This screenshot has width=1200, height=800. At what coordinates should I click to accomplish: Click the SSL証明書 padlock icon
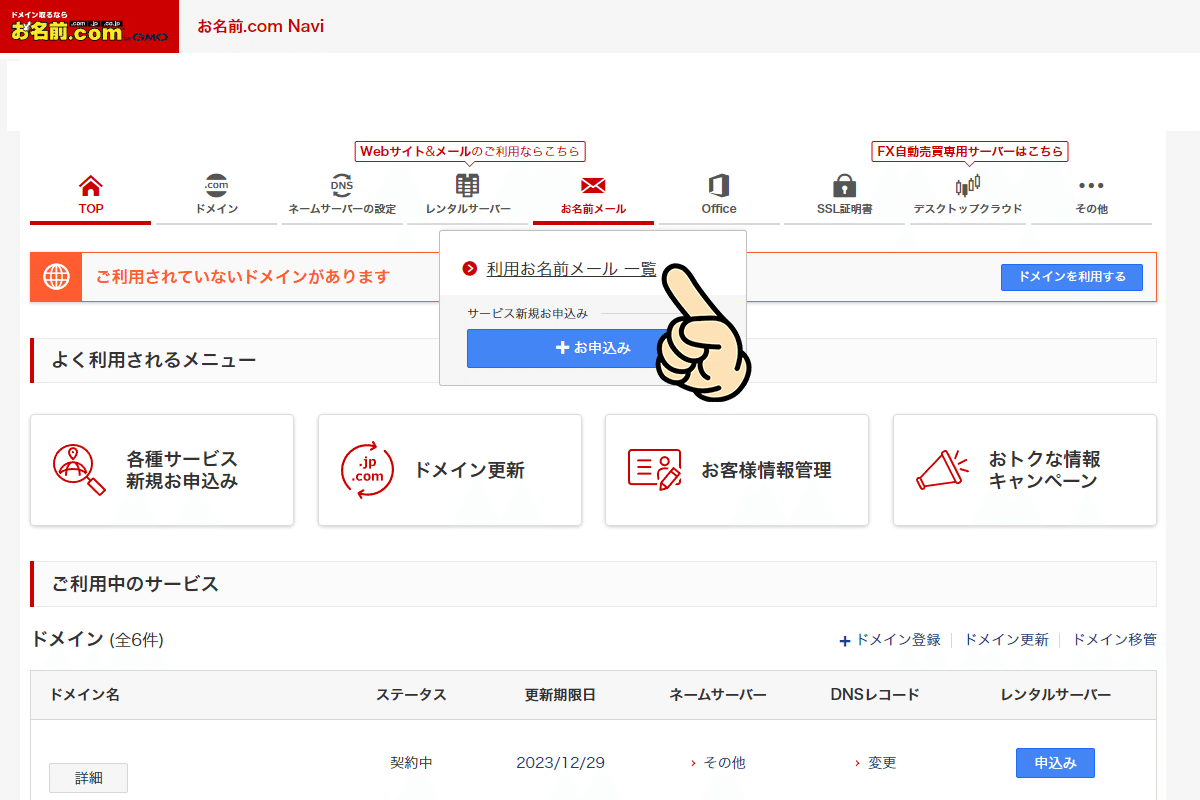click(843, 186)
